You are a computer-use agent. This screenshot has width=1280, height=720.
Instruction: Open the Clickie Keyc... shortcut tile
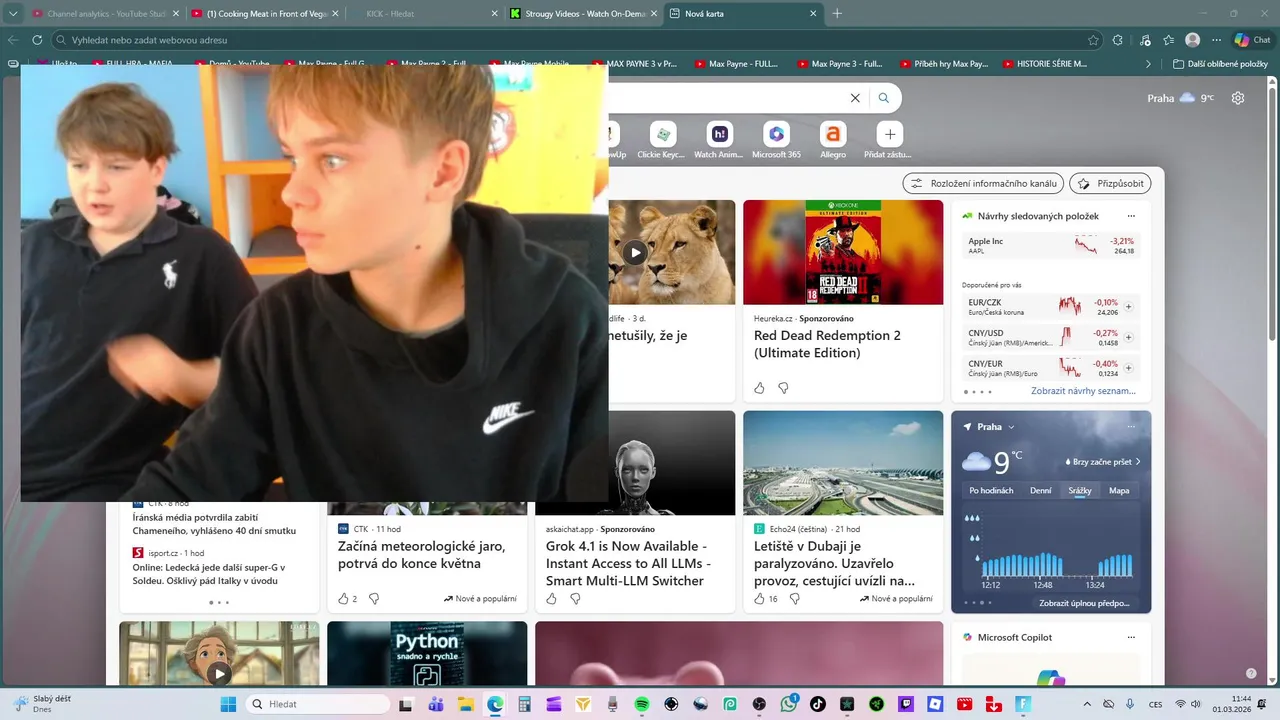tap(661, 140)
